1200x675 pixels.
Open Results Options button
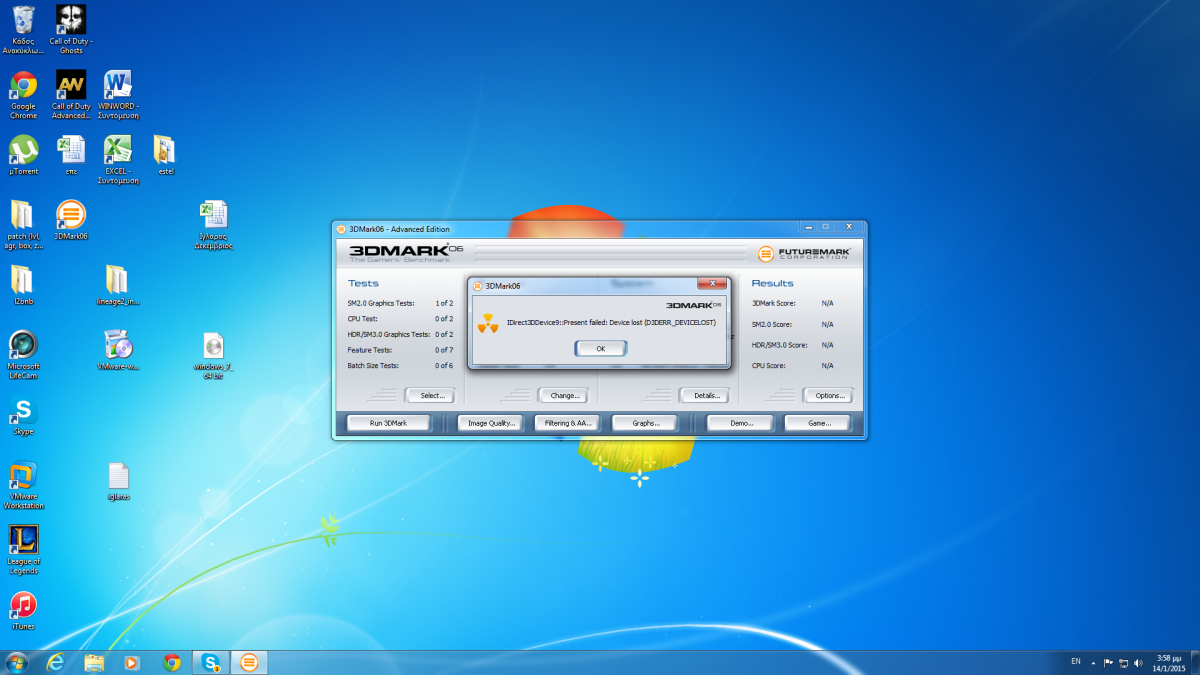click(x=828, y=395)
